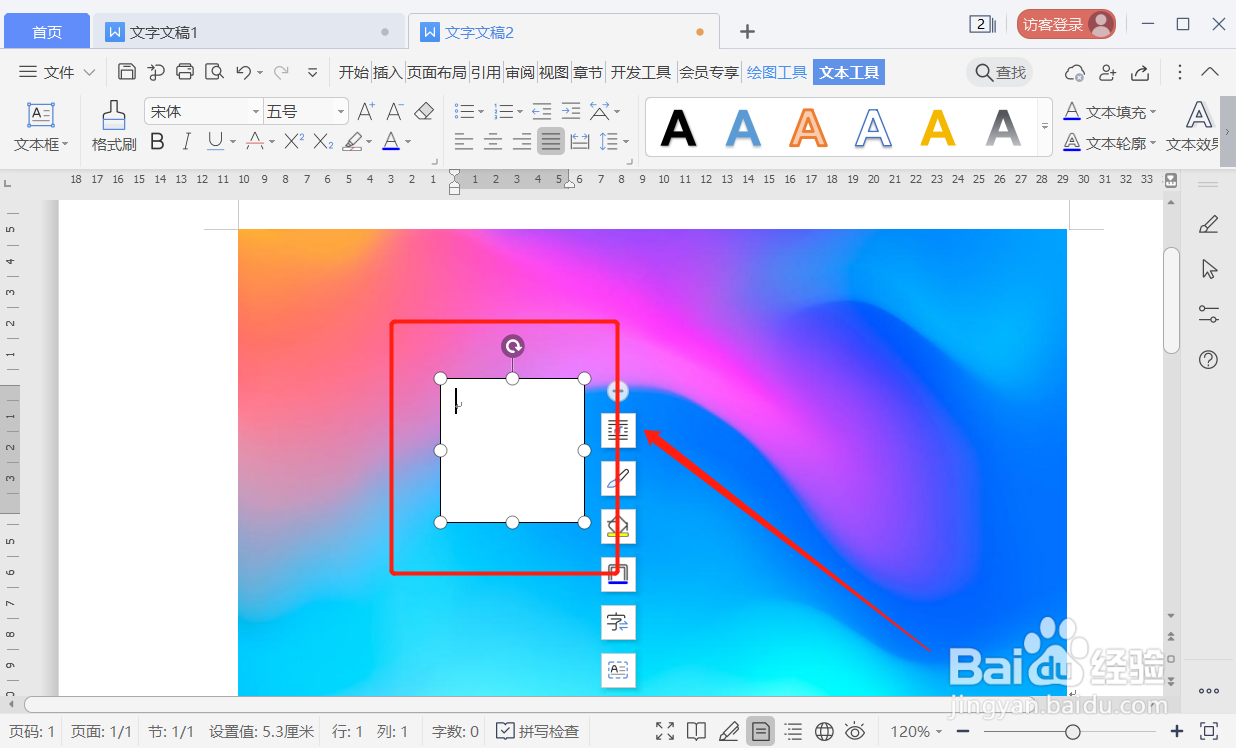
Task: Enable eye protection mode in status bar
Action: click(855, 731)
